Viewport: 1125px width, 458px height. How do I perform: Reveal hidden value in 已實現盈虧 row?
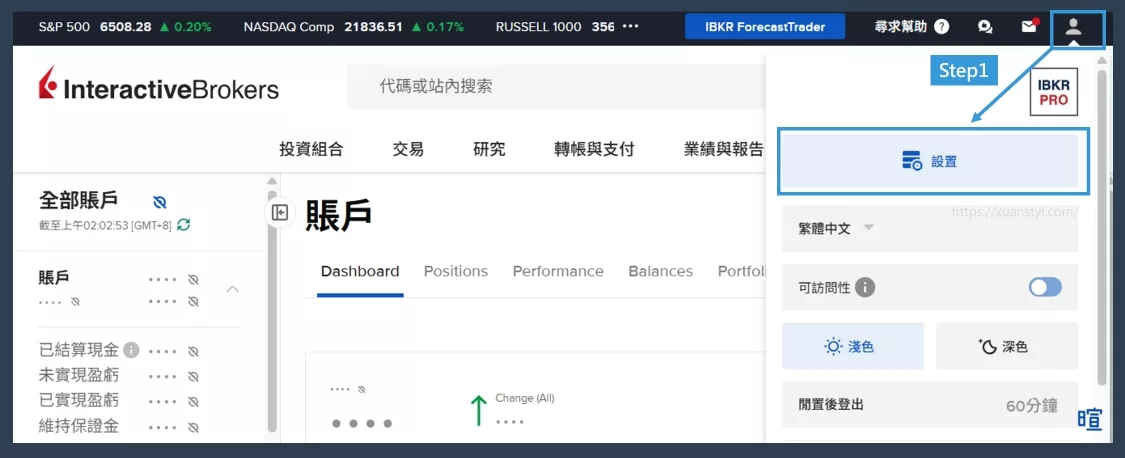[193, 401]
